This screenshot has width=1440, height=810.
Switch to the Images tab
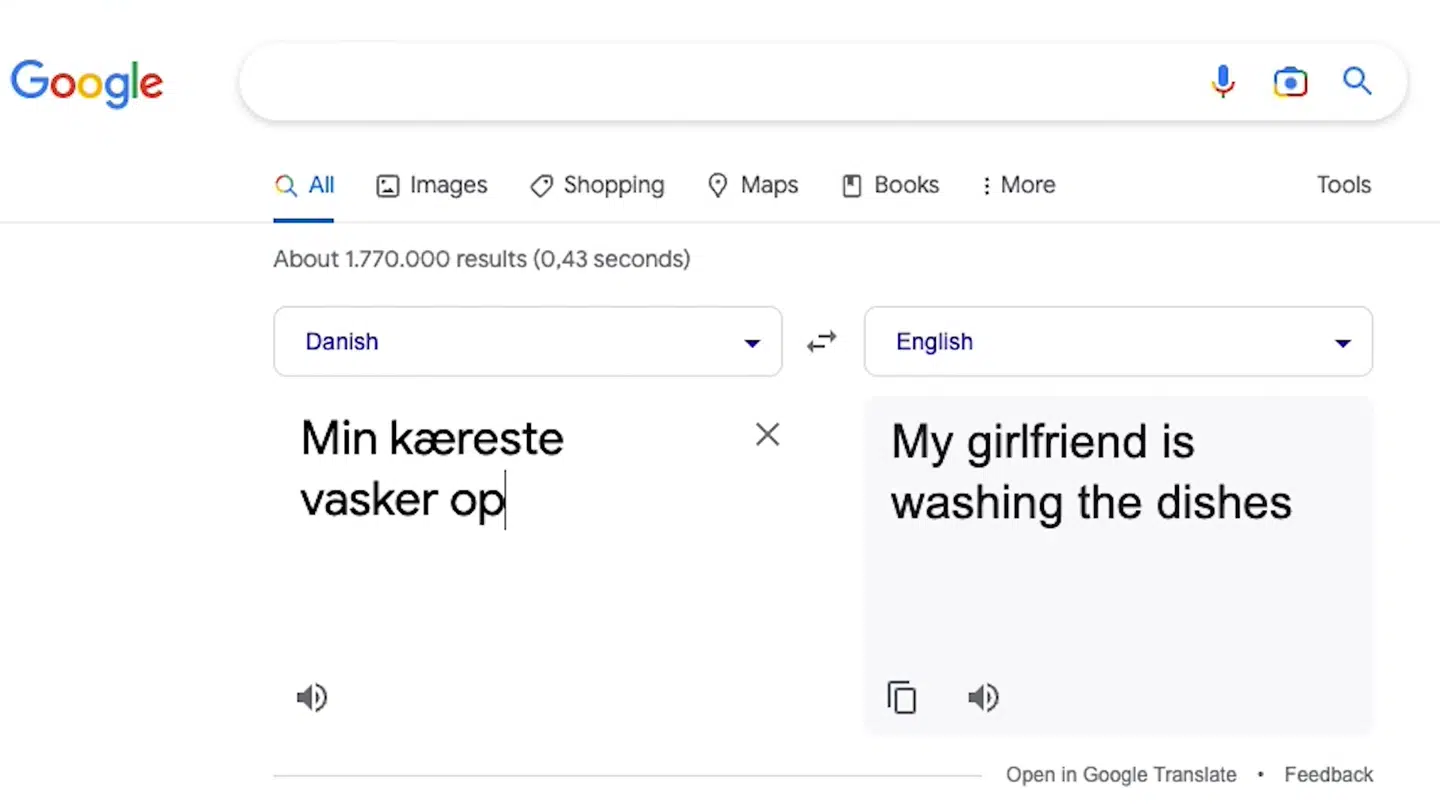432,185
